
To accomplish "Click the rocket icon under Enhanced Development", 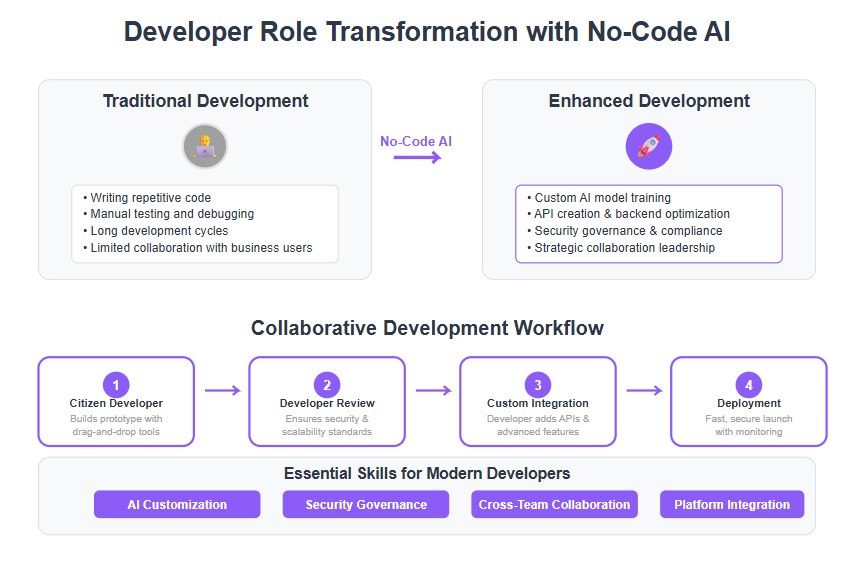I will [x=649, y=146].
